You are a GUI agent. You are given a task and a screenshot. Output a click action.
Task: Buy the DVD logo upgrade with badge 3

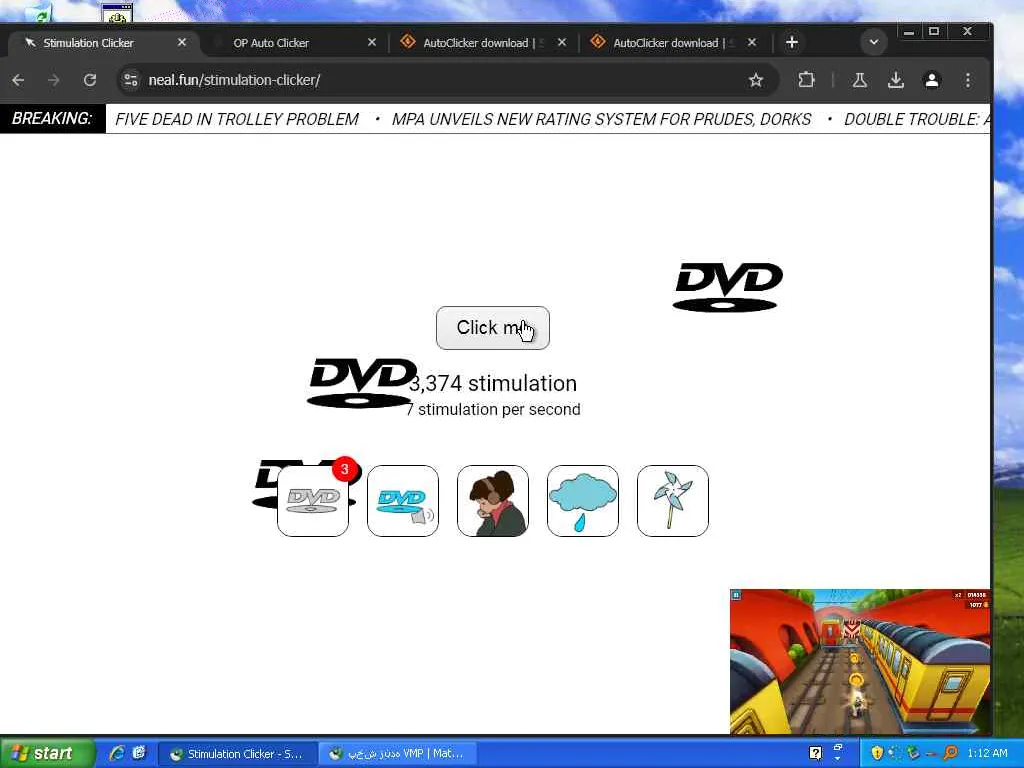(x=313, y=501)
